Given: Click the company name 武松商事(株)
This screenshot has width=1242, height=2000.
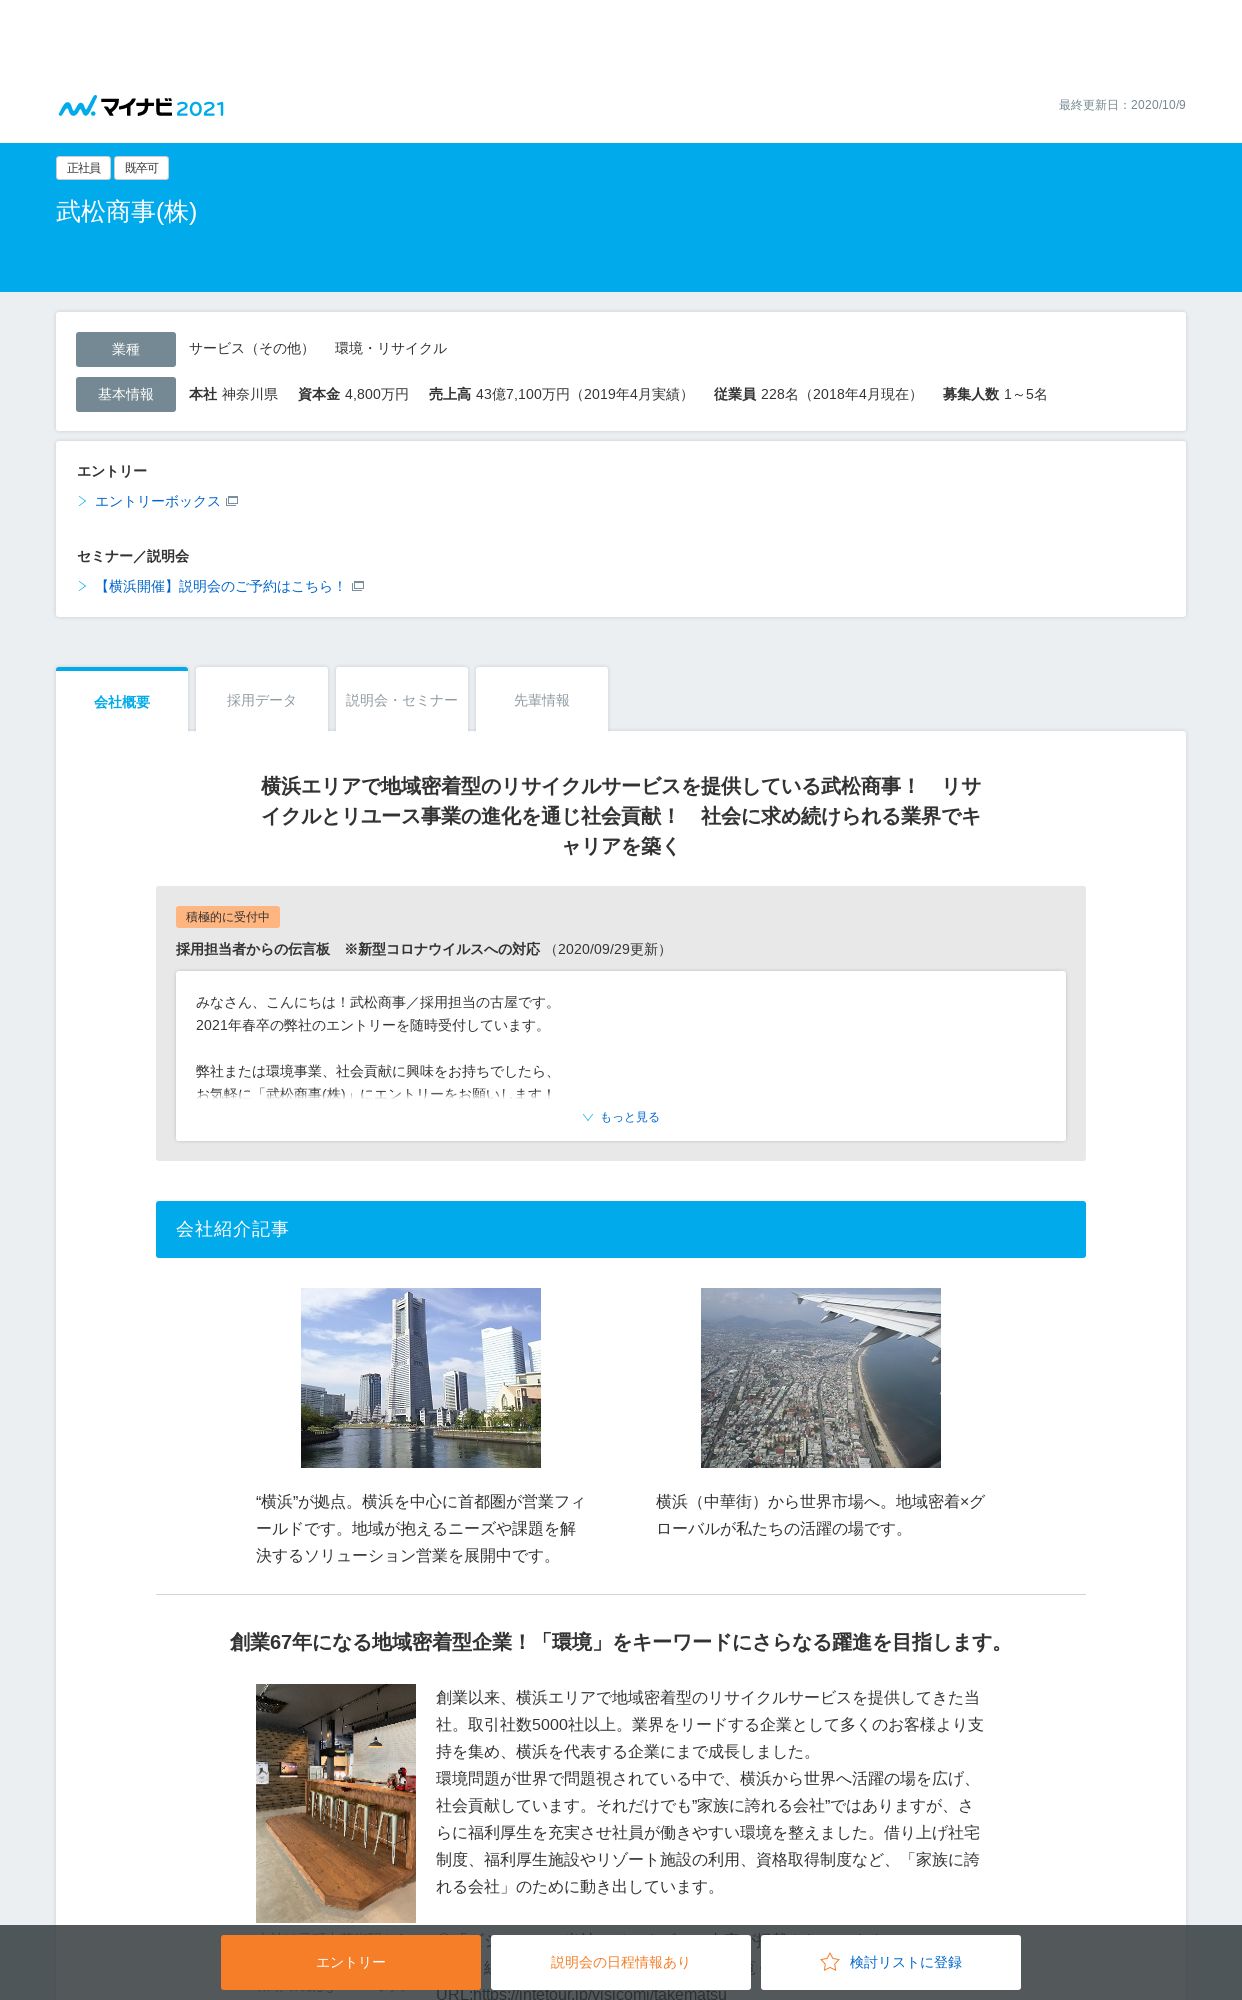Looking at the screenshot, I should point(127,212).
